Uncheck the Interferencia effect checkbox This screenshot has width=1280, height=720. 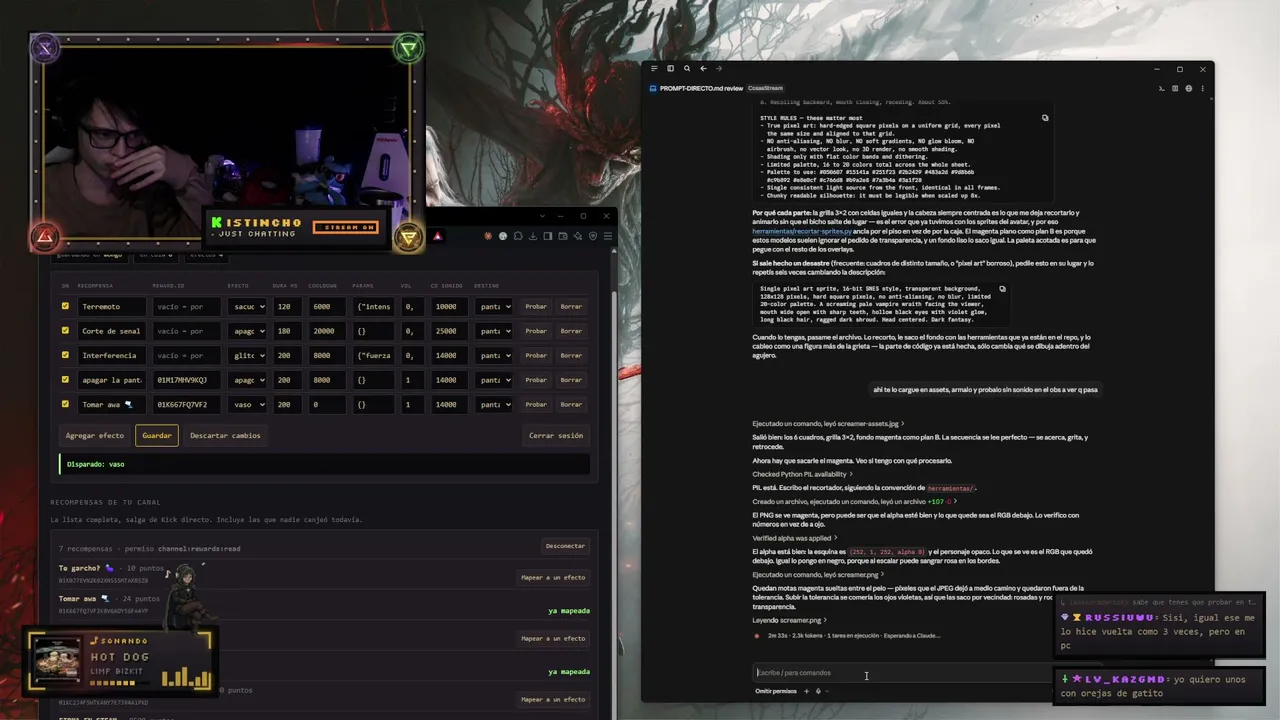pos(65,355)
